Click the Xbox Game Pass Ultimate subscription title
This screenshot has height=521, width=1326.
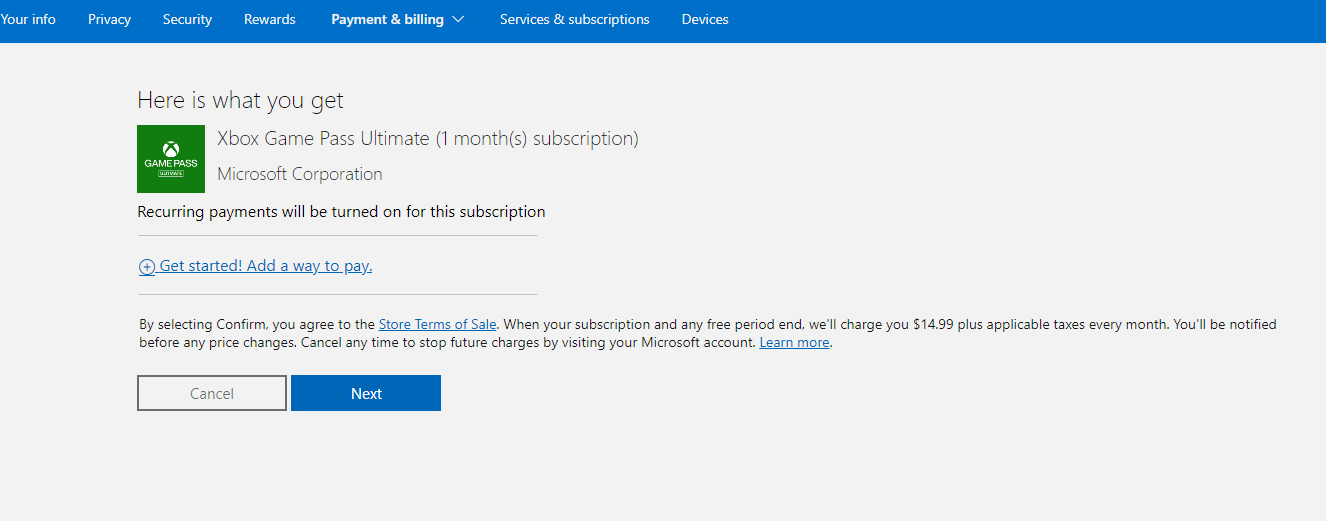click(x=427, y=138)
